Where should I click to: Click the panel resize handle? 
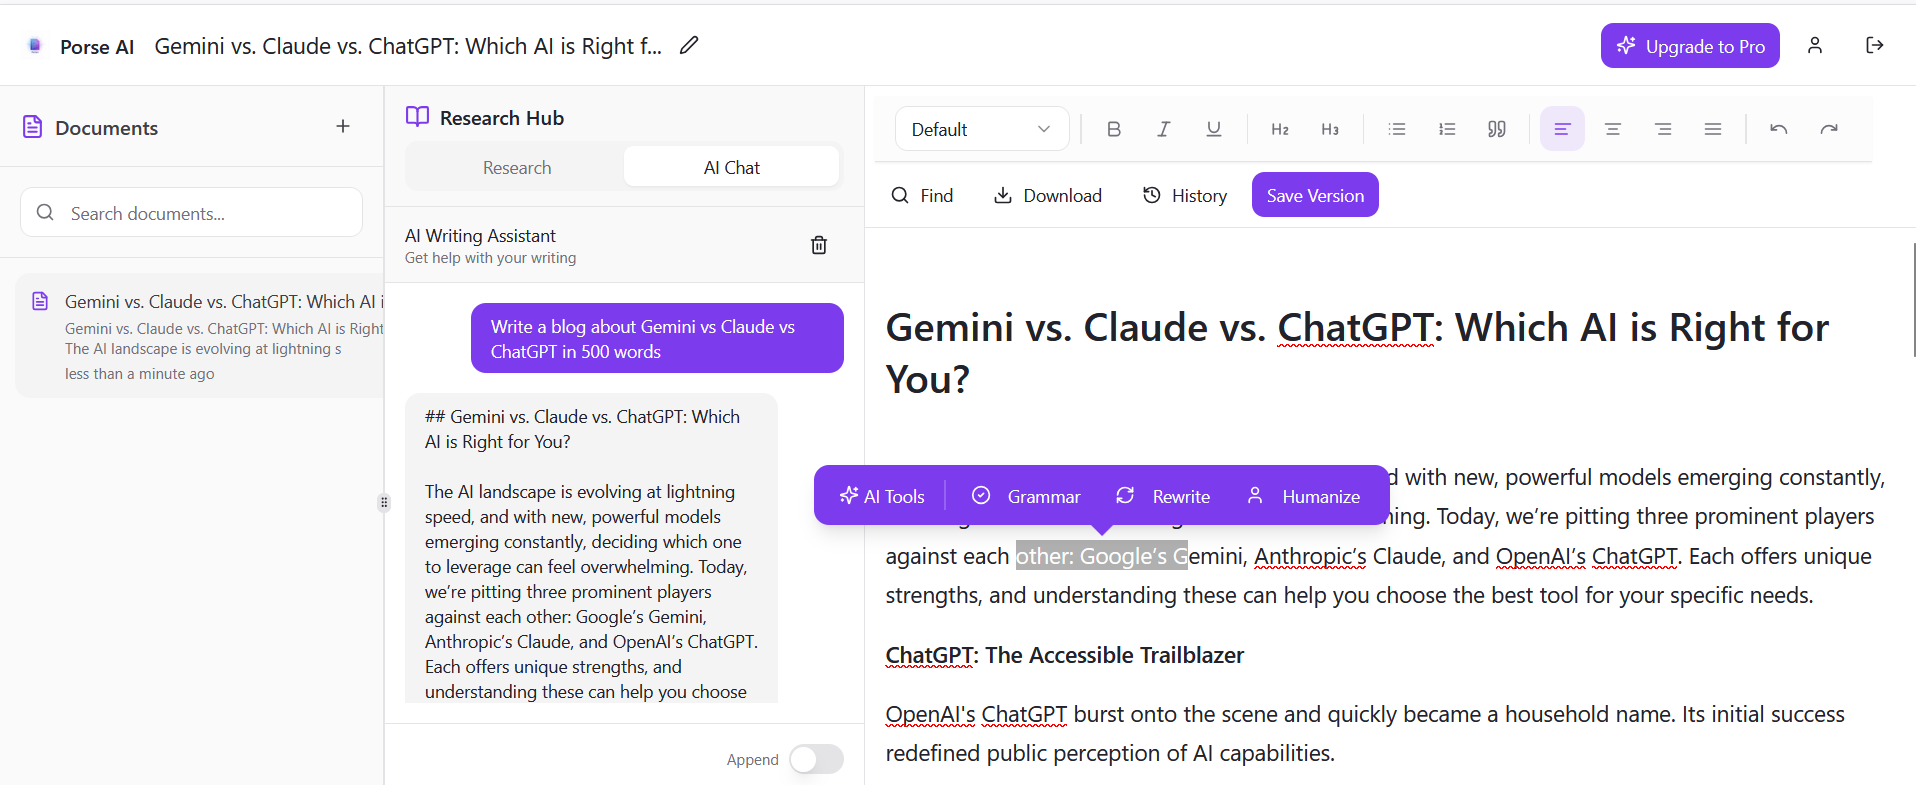click(x=384, y=502)
